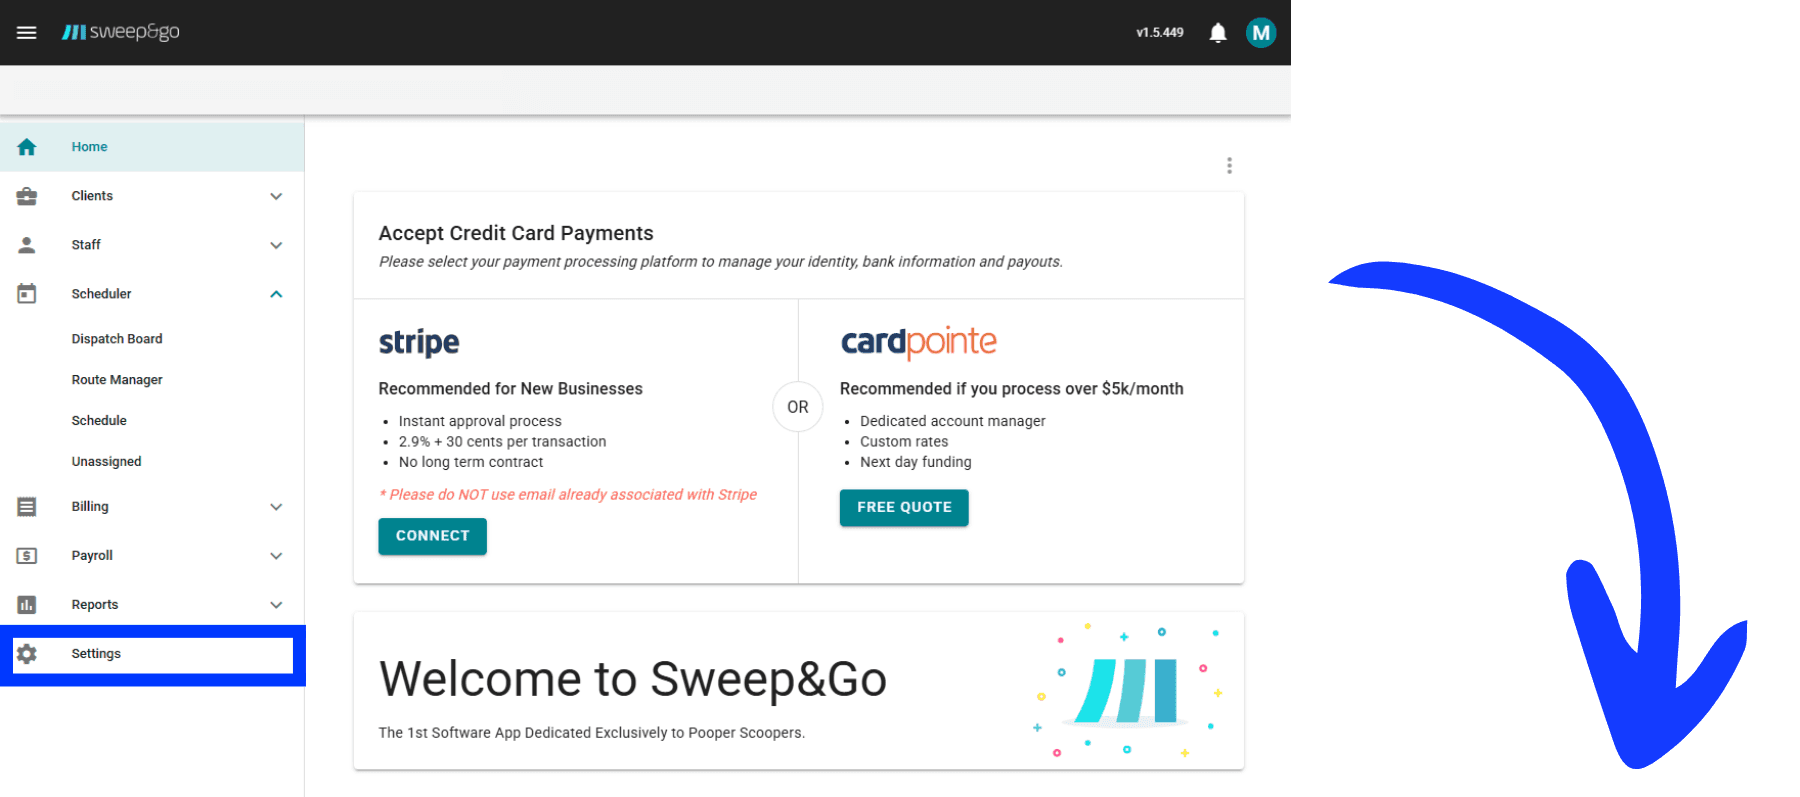This screenshot has height=797, width=1800.
Task: Expand the Billing section
Action: [x=276, y=506]
